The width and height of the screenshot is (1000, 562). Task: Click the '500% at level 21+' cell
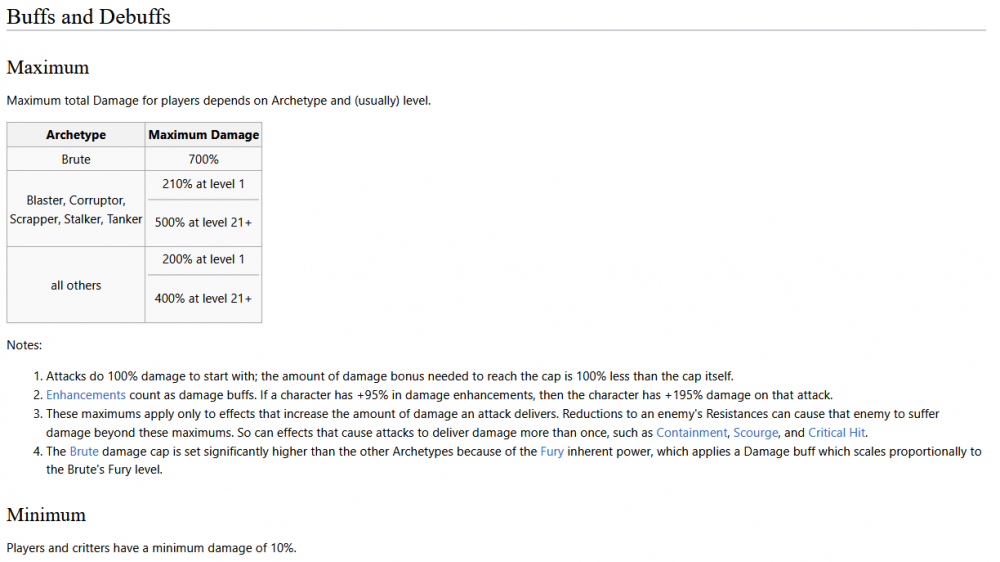203,222
